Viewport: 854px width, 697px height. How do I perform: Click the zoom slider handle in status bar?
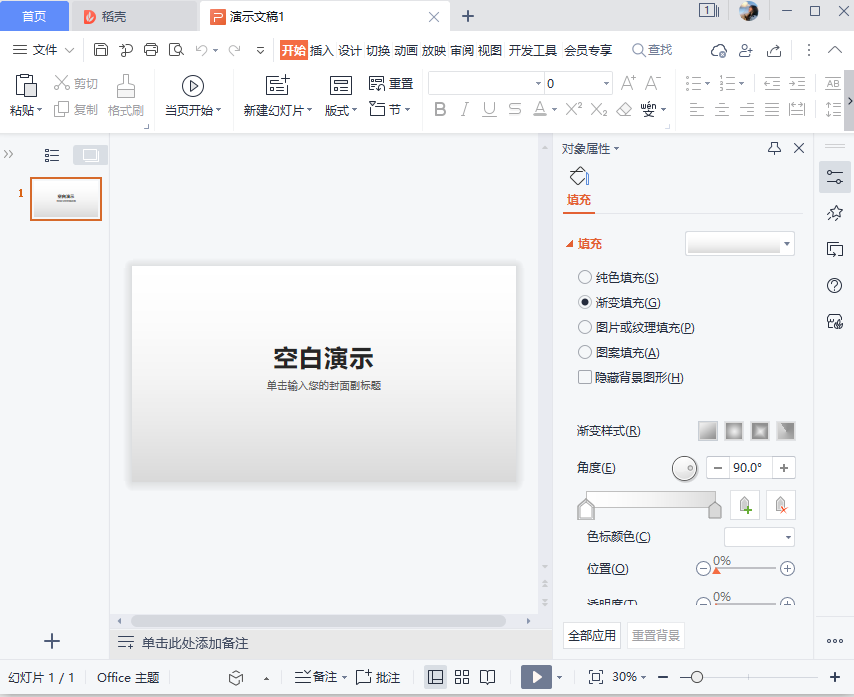(x=697, y=677)
